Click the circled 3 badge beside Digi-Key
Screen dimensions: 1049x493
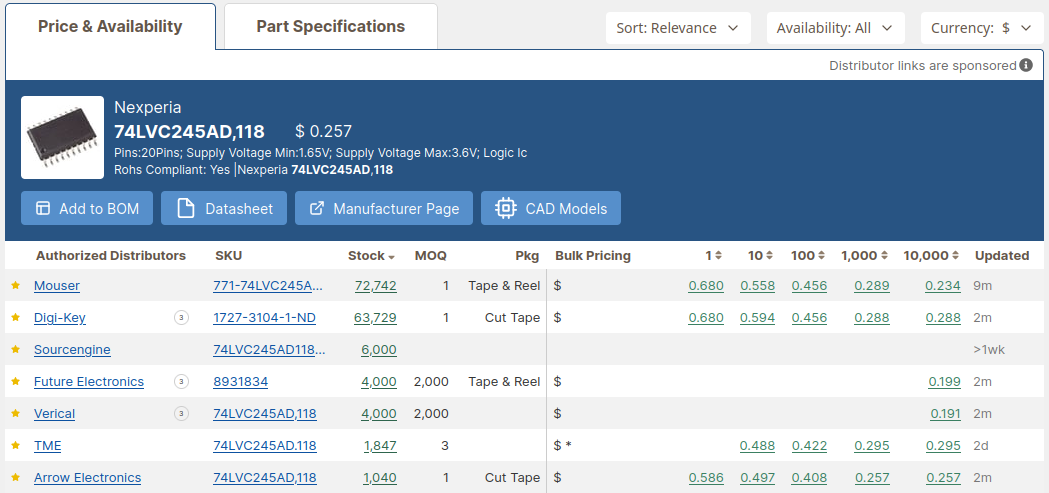tap(181, 318)
